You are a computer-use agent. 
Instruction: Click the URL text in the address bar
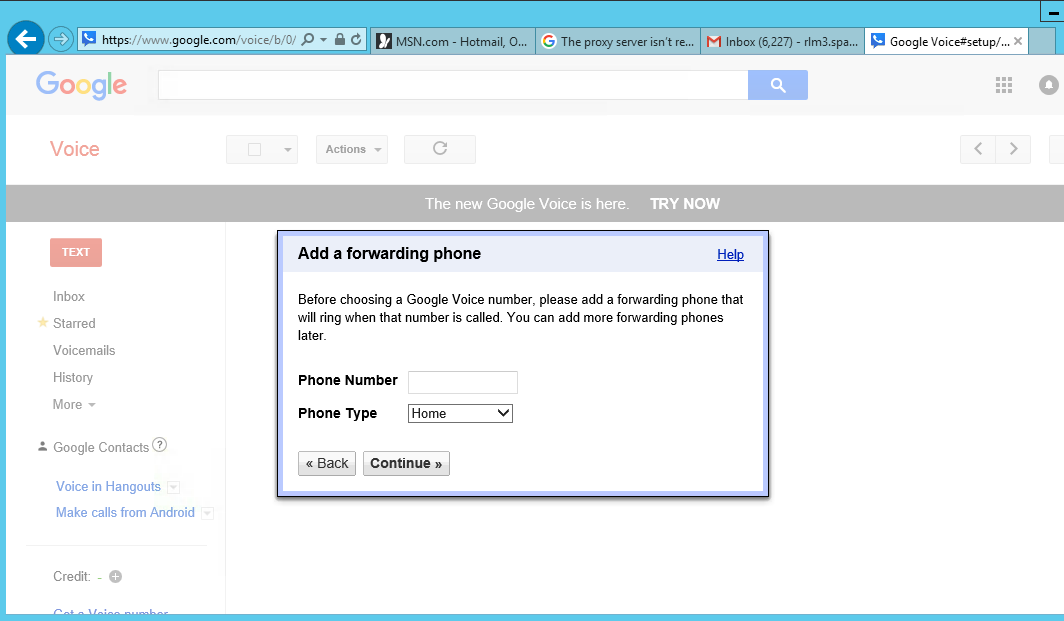coord(198,39)
